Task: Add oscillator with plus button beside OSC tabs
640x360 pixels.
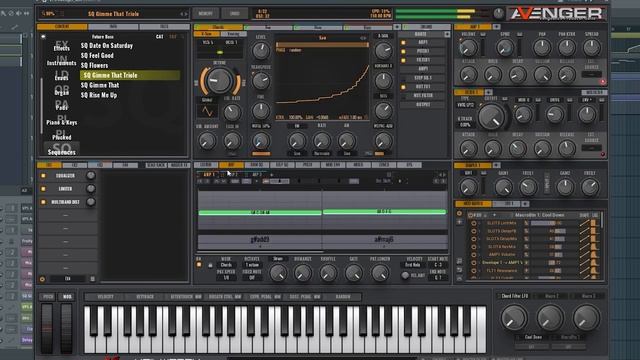Action: click(x=397, y=27)
